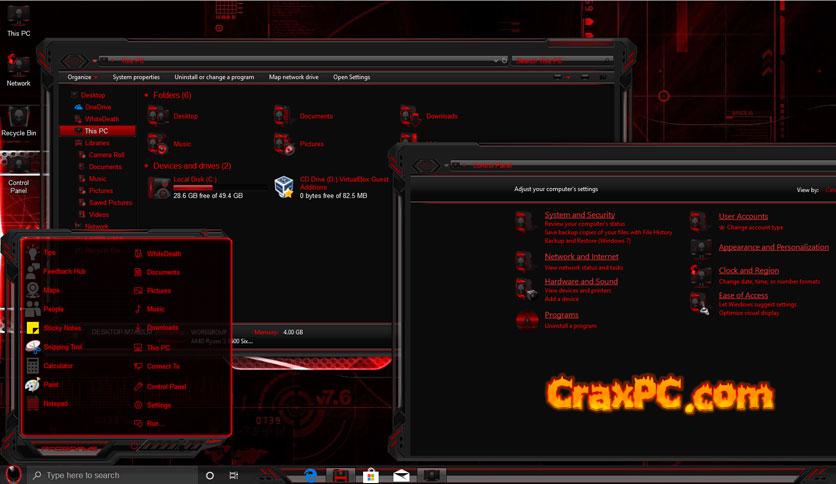Open File Explorer taskbar icon
Screen dimensions: 836x484
(341, 475)
